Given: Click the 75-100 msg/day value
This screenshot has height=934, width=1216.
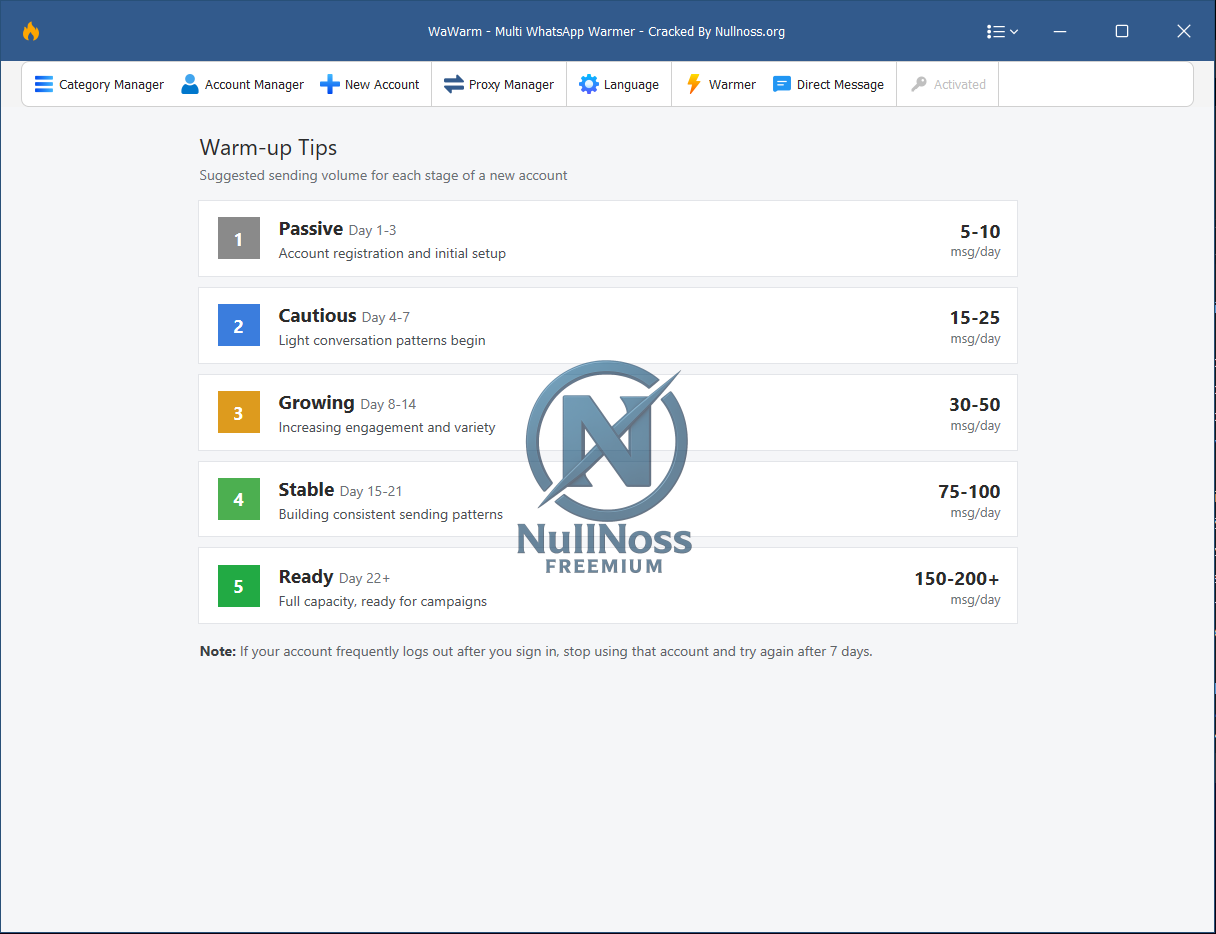Looking at the screenshot, I should click(969, 492).
